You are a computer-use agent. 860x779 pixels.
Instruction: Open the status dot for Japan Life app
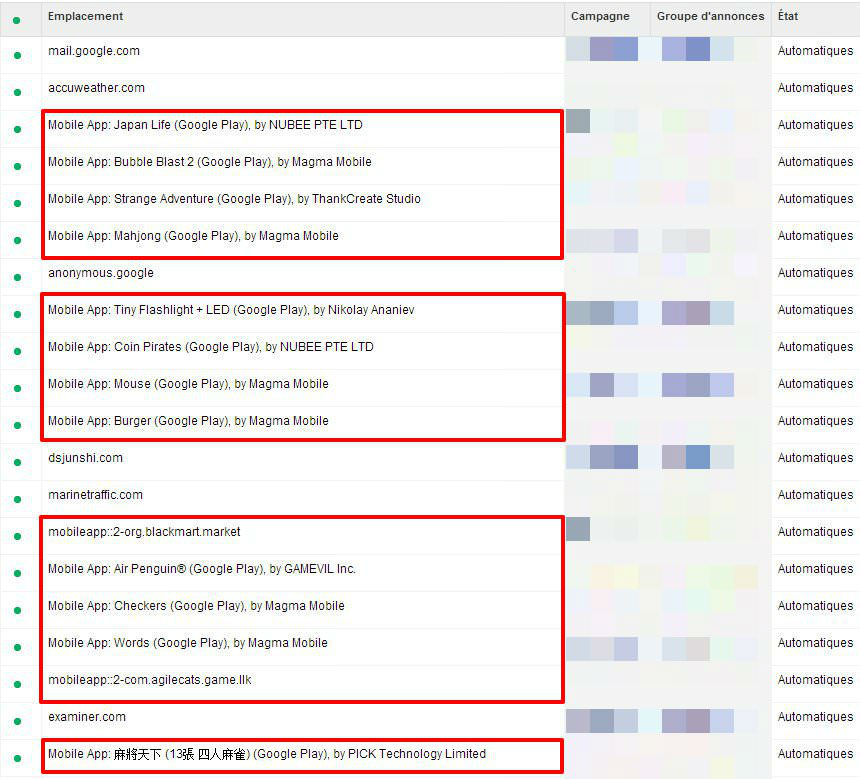pos(17,129)
